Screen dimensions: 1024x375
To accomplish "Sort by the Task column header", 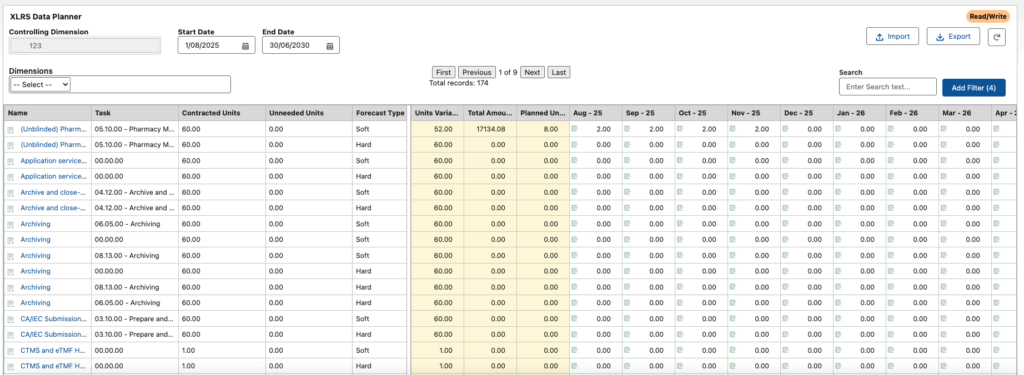I will coord(135,113).
